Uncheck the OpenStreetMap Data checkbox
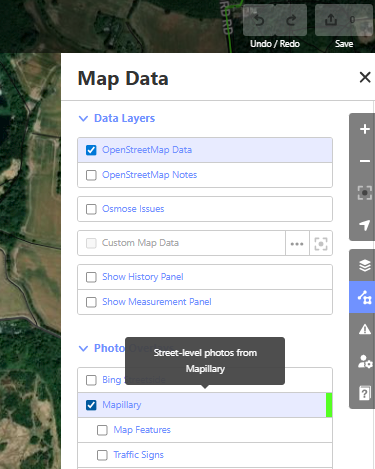Screen dimensions: 375x469 coord(91,150)
